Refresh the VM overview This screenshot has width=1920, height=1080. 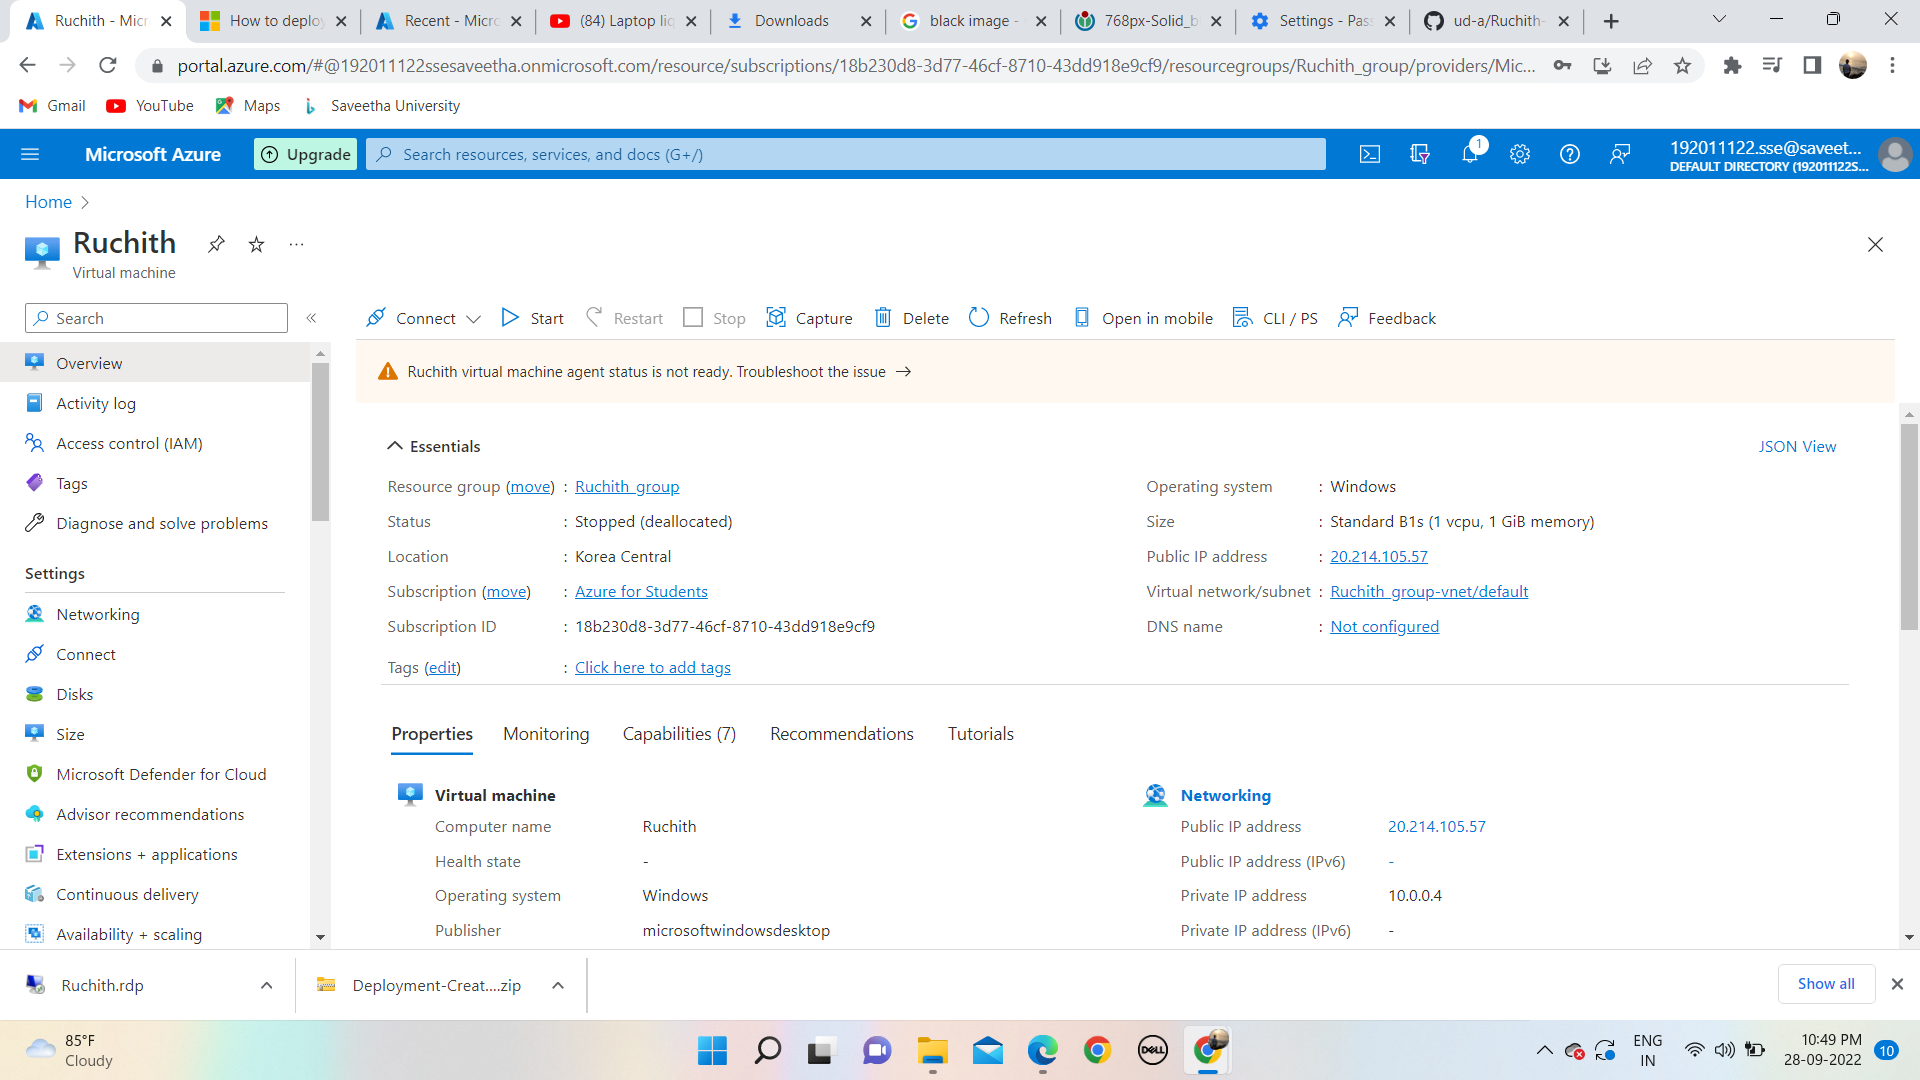[1010, 318]
